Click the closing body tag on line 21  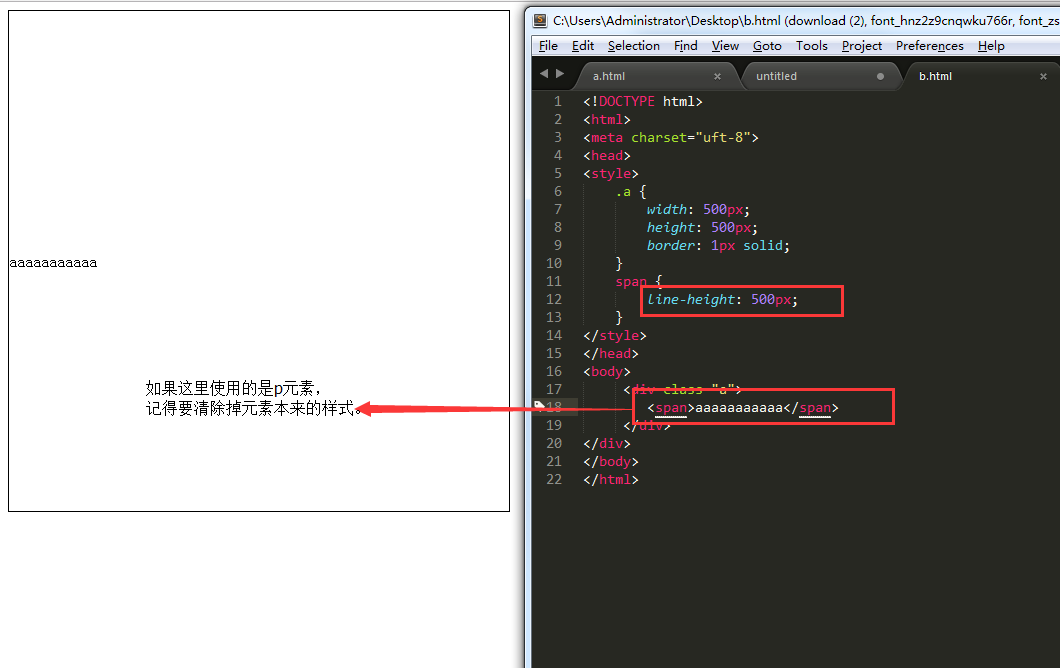click(x=610, y=461)
